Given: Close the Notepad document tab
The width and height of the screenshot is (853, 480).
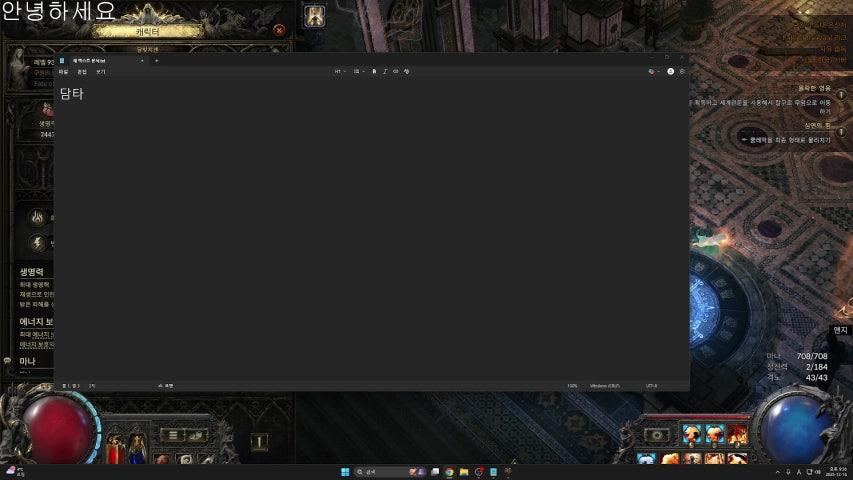Looking at the screenshot, I should [143, 61].
